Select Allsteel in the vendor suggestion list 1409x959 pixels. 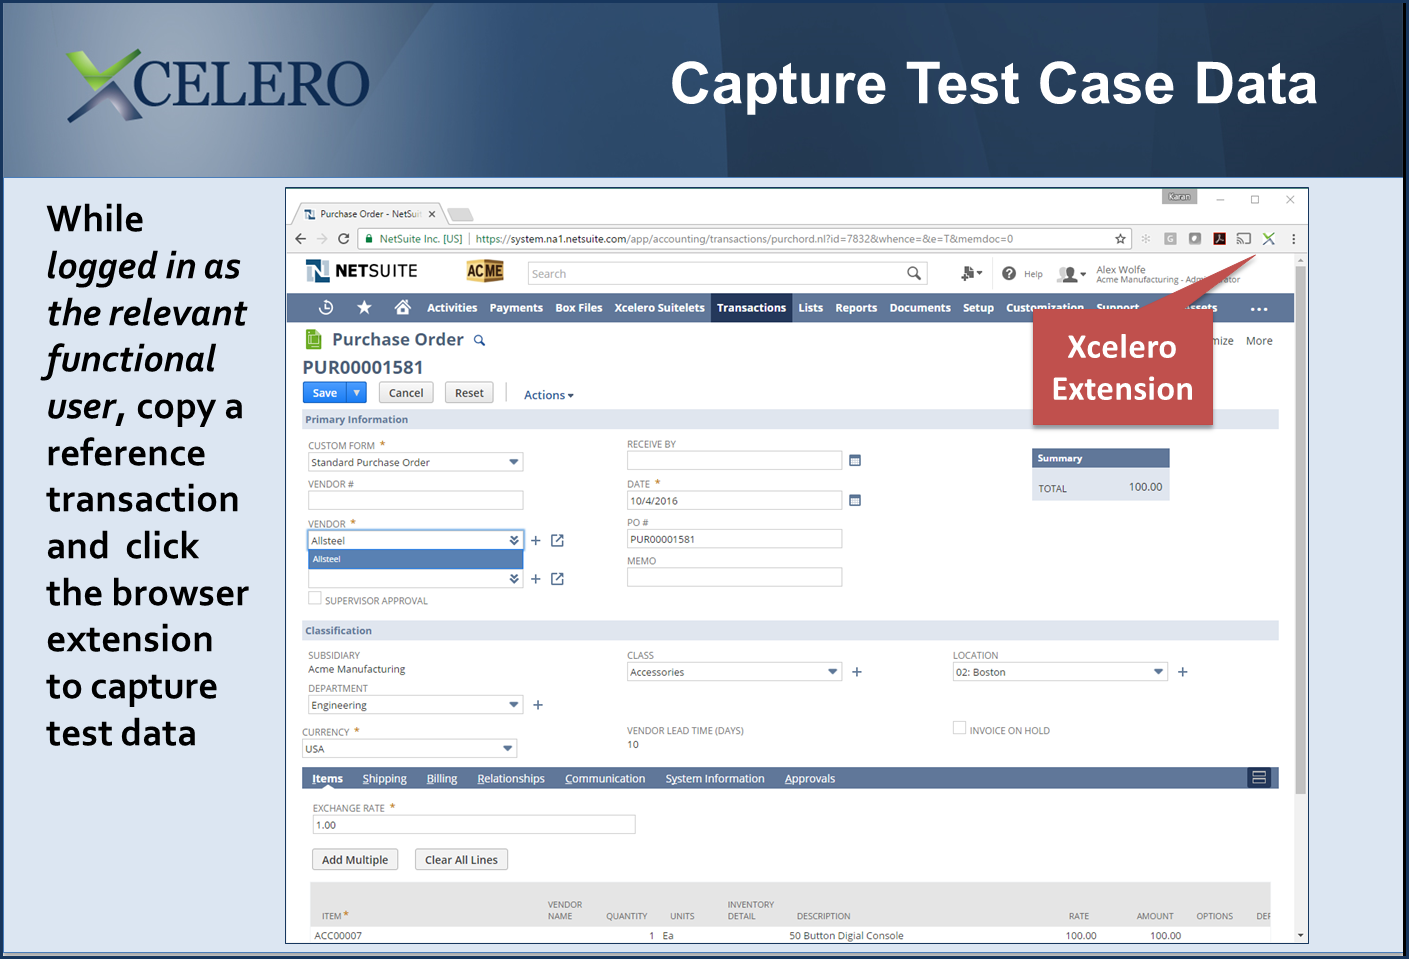pos(415,559)
